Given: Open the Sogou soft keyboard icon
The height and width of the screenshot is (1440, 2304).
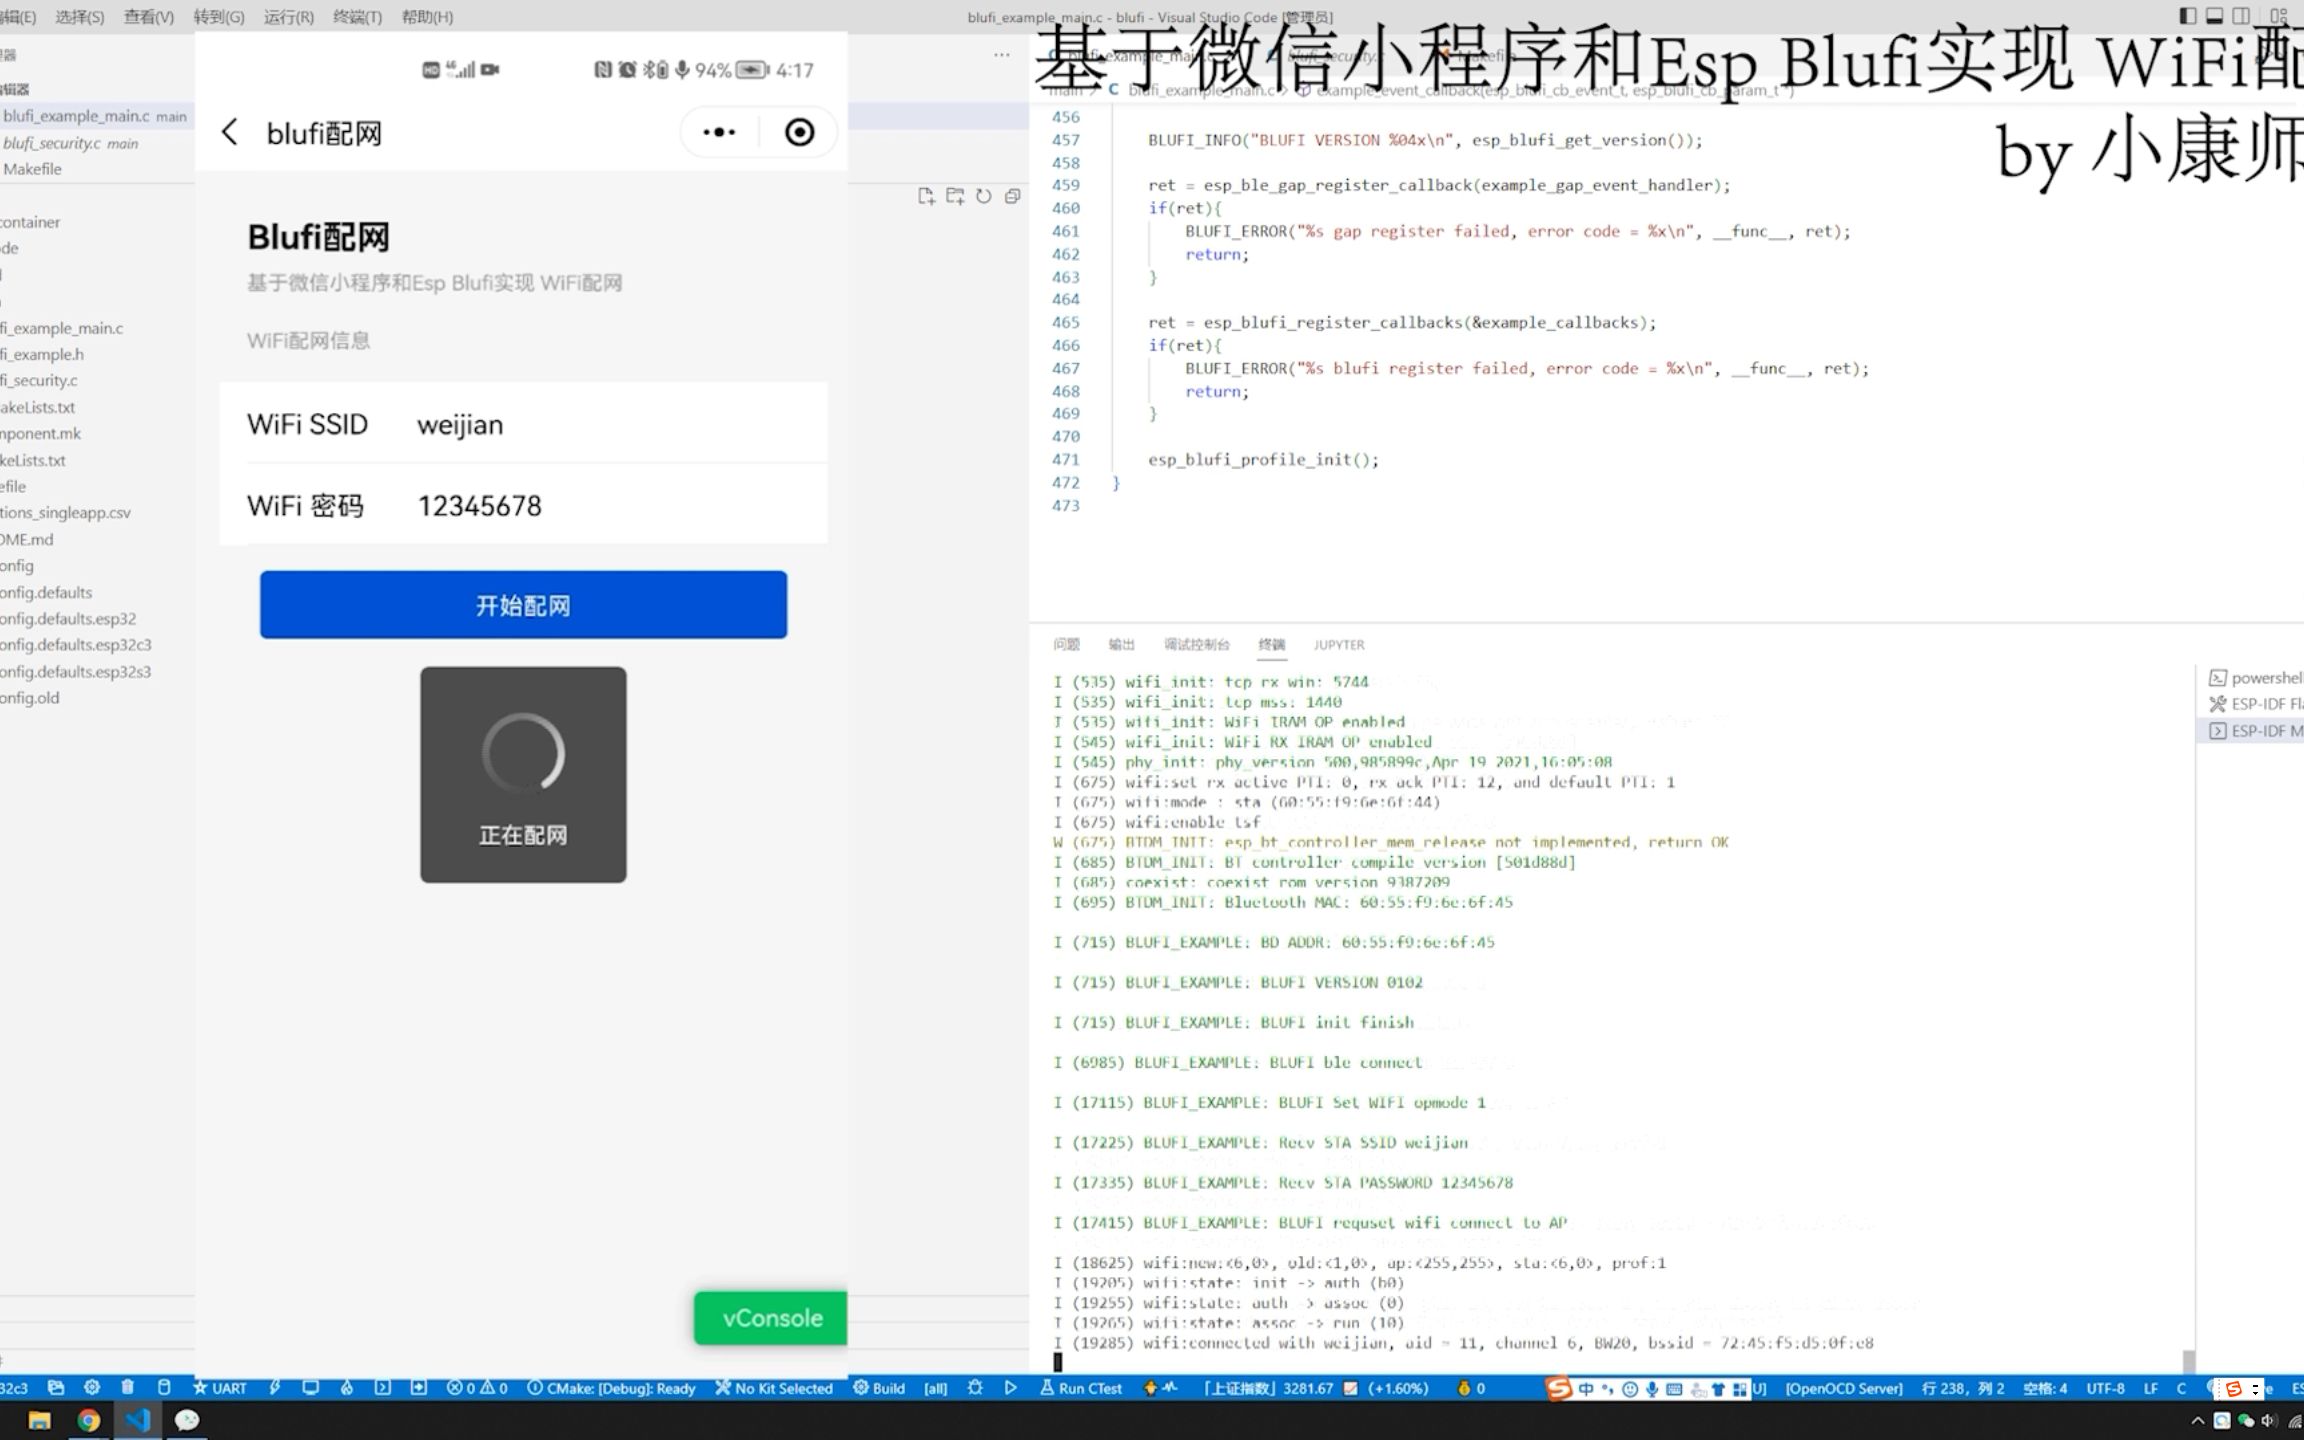Looking at the screenshot, I should pos(1674,1388).
